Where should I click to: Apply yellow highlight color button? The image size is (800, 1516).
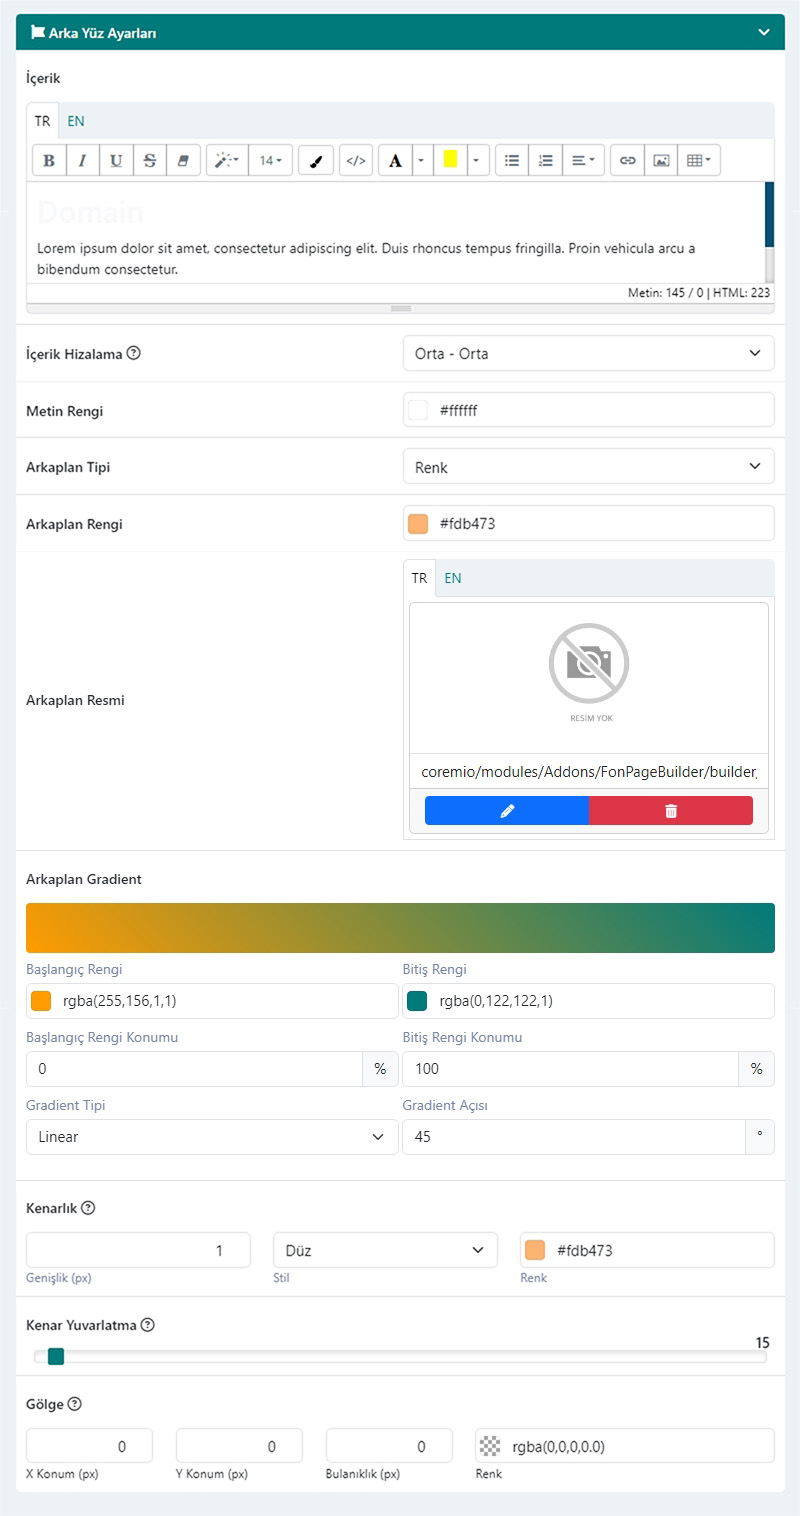[x=450, y=160]
